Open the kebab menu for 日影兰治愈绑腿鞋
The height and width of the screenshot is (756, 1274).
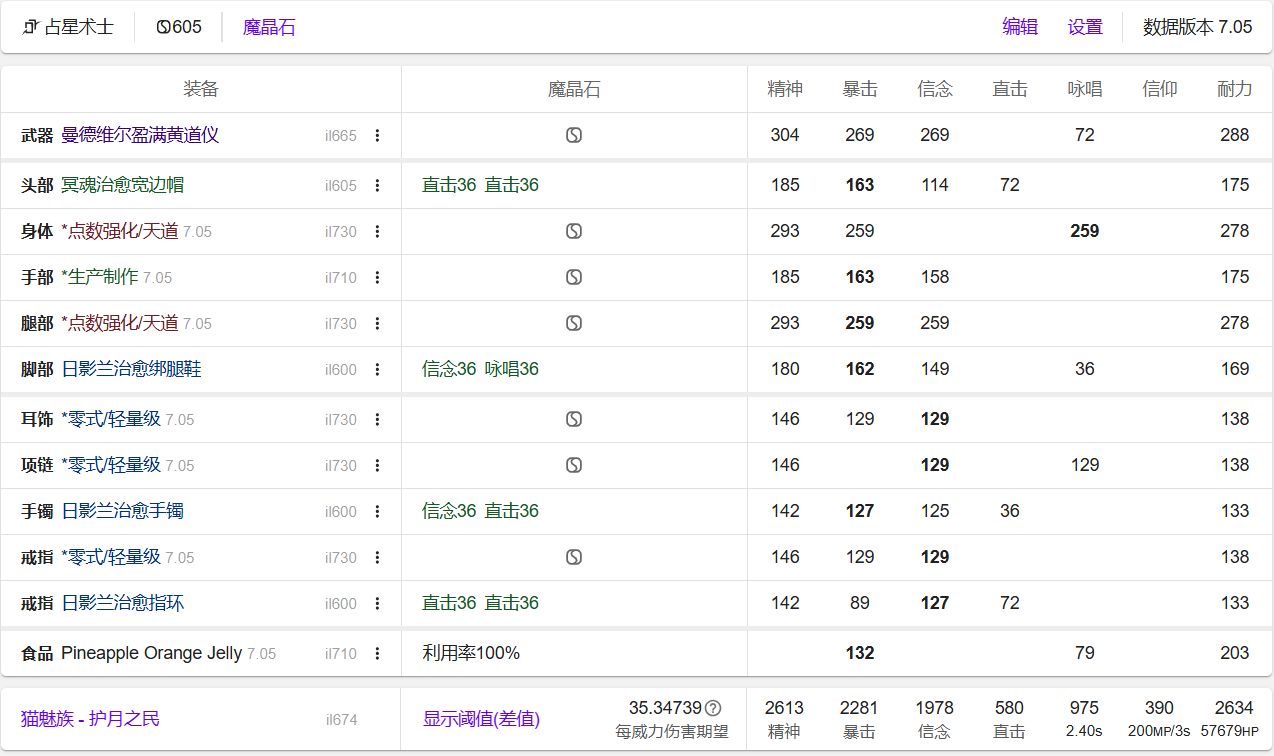tap(377, 369)
